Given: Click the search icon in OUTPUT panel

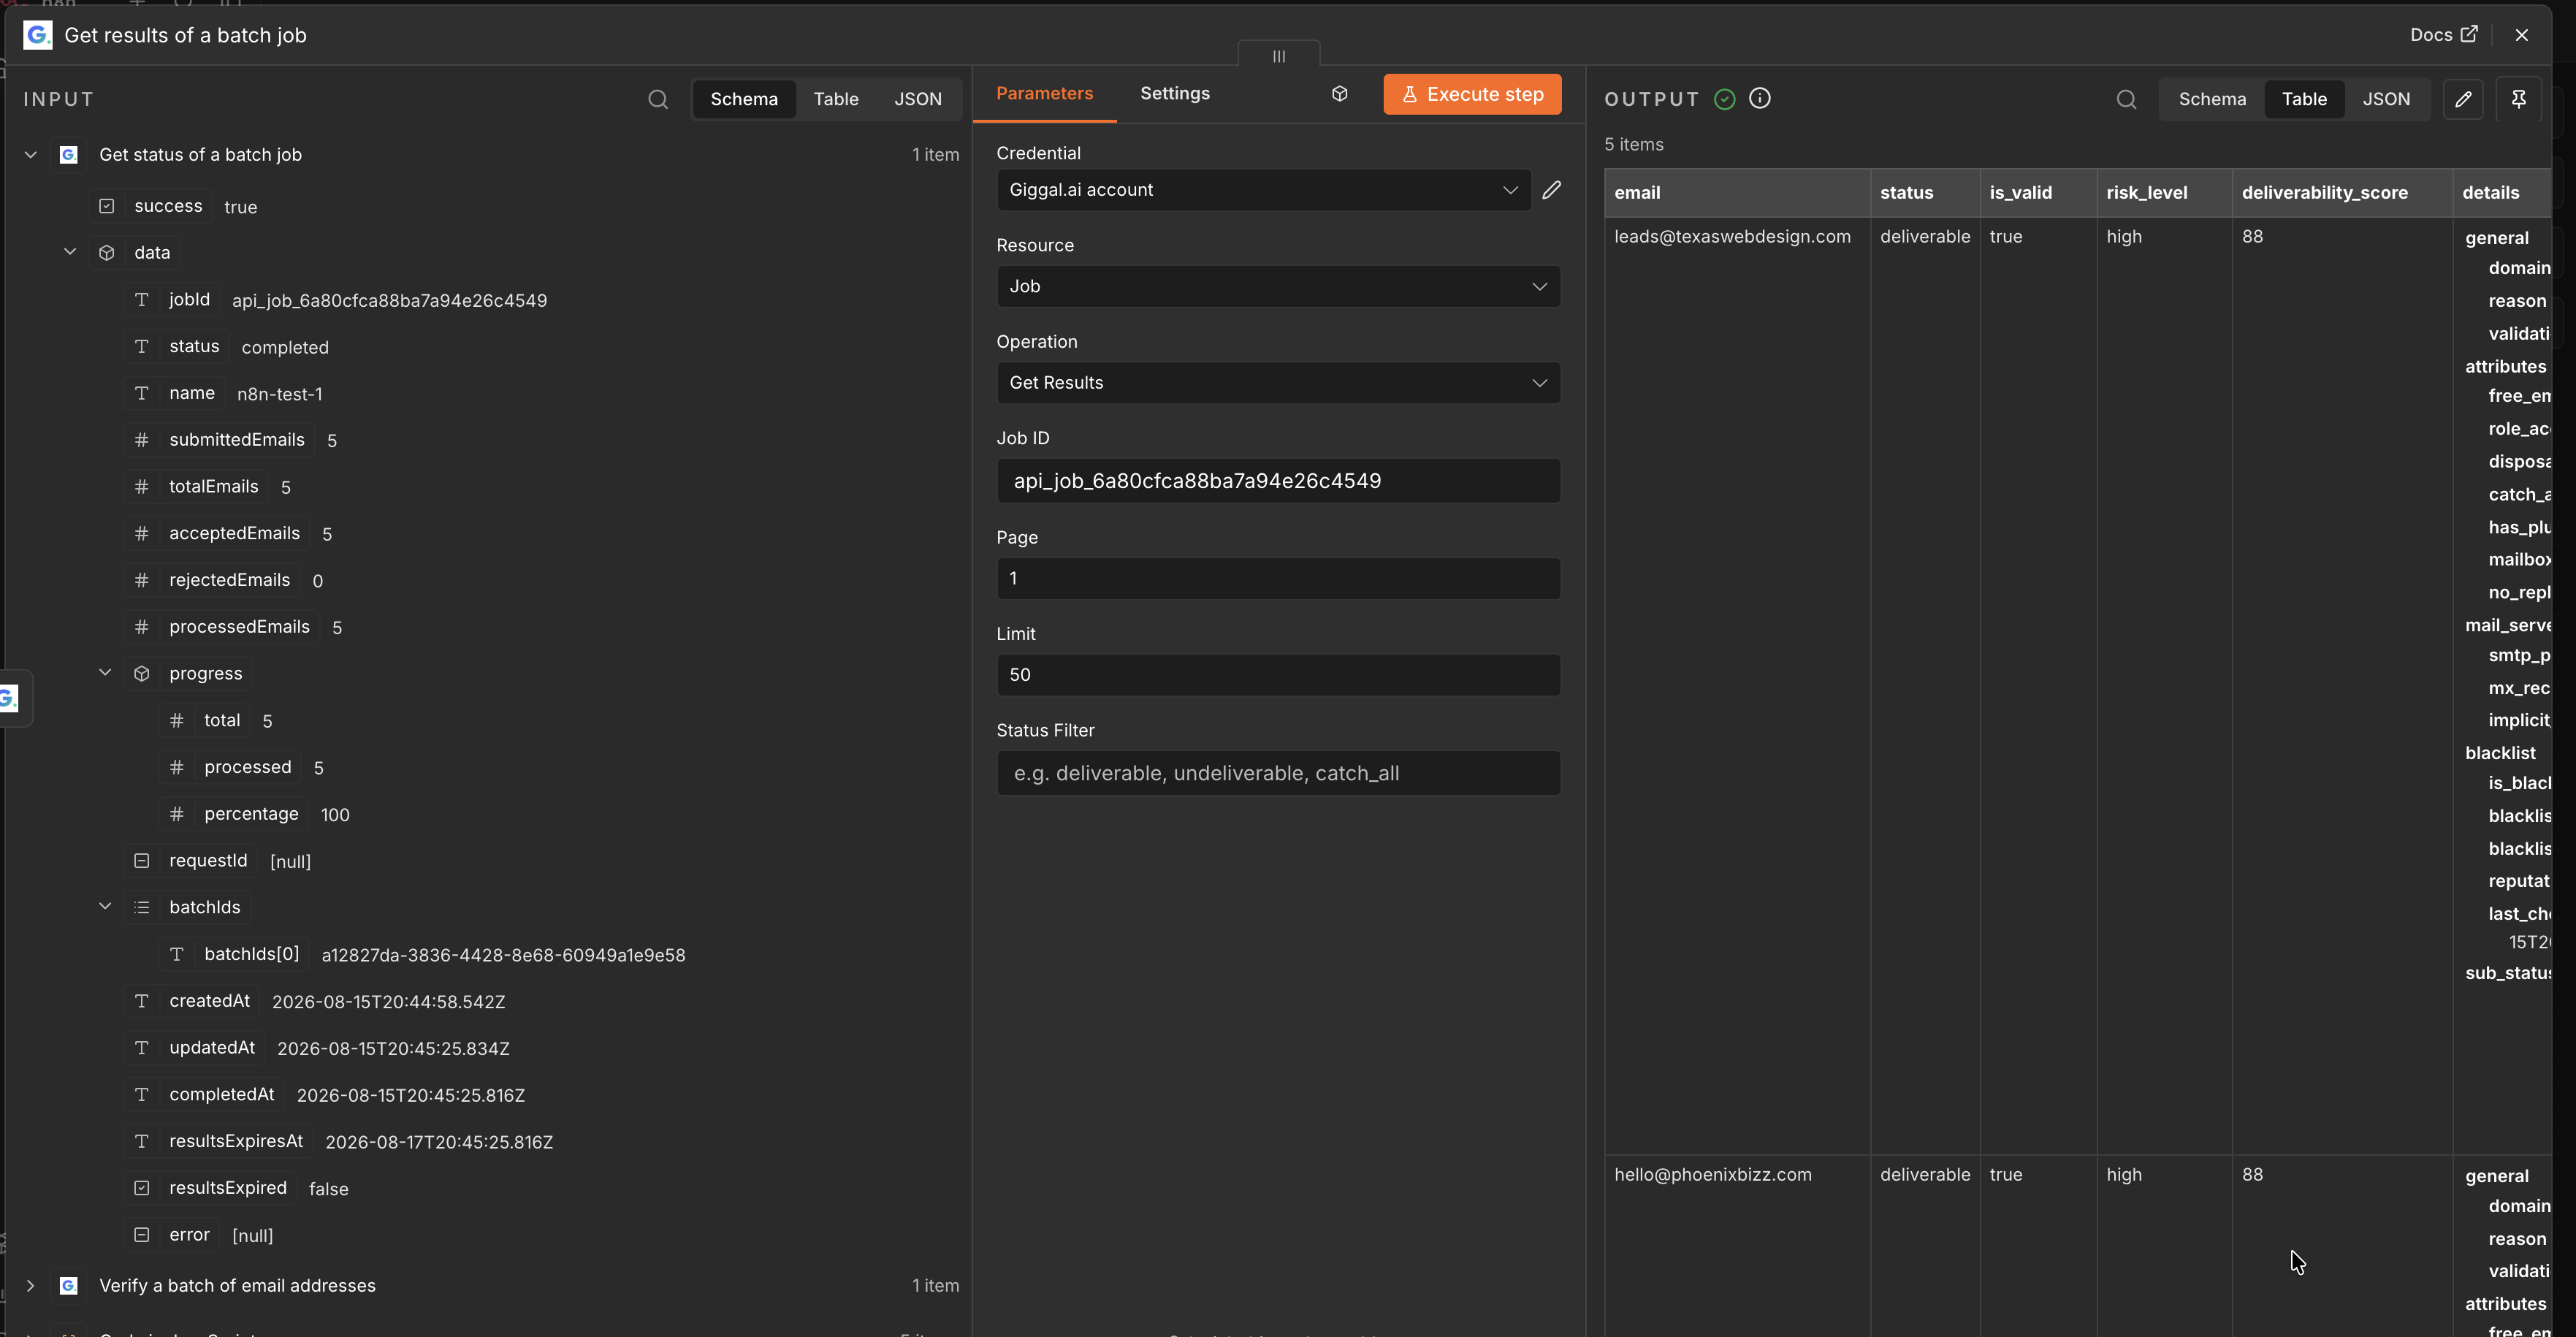Looking at the screenshot, I should (2126, 99).
